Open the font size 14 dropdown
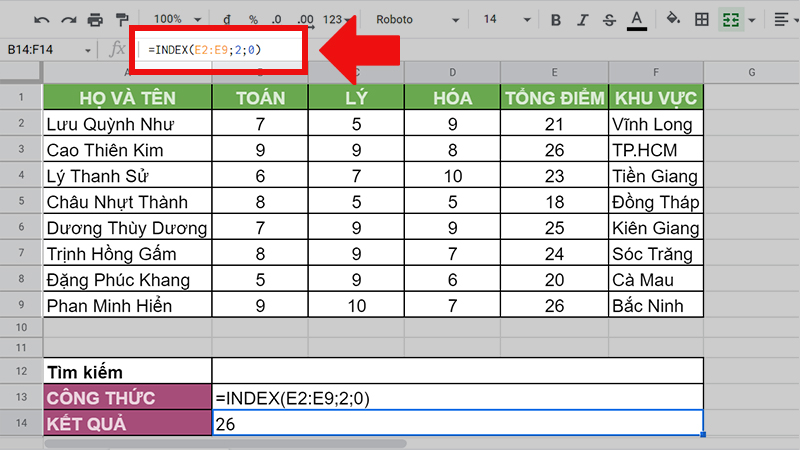This screenshot has height=450, width=800. click(x=506, y=19)
